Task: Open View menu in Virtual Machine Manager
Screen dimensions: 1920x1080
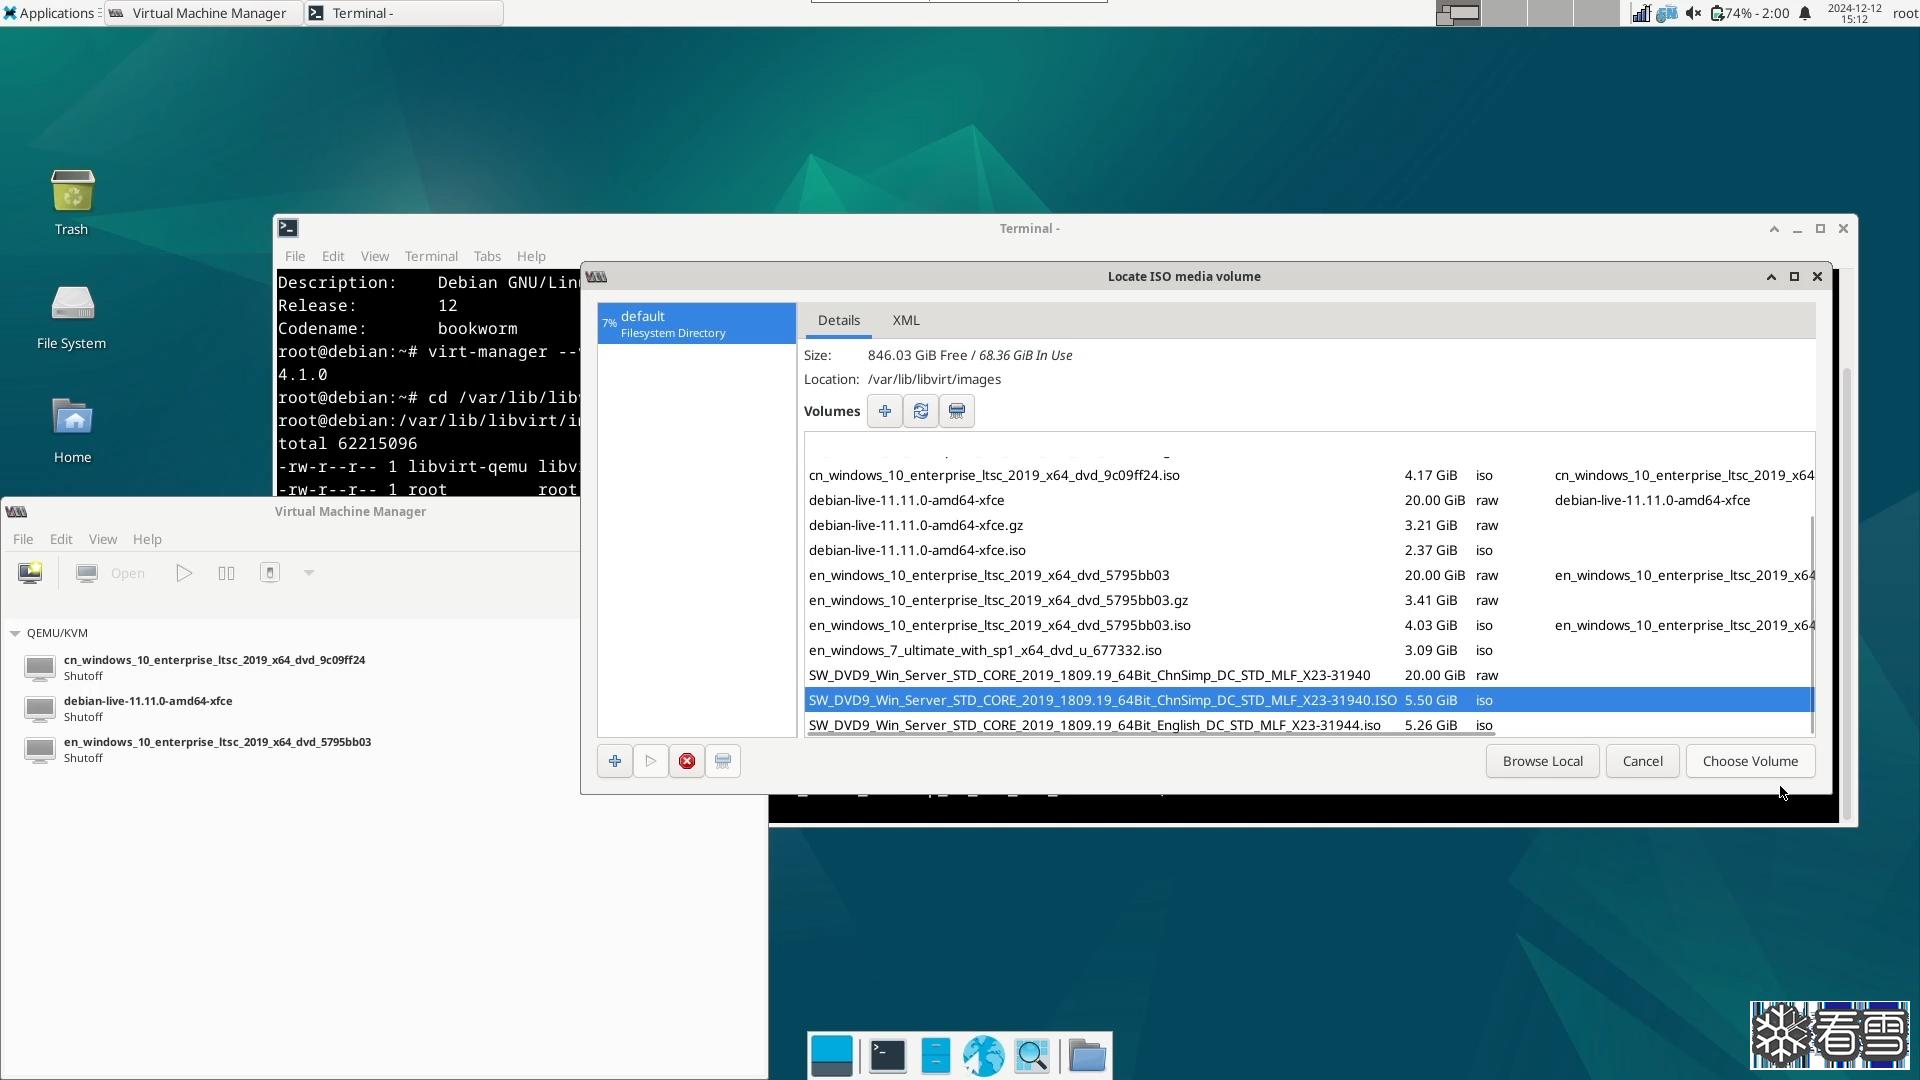Action: 103,539
